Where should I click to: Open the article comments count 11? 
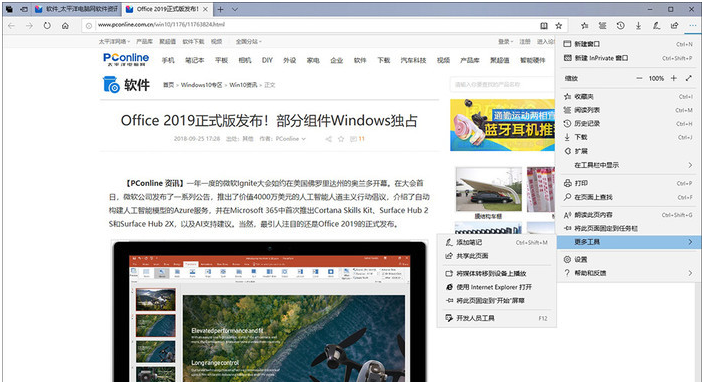(357, 139)
